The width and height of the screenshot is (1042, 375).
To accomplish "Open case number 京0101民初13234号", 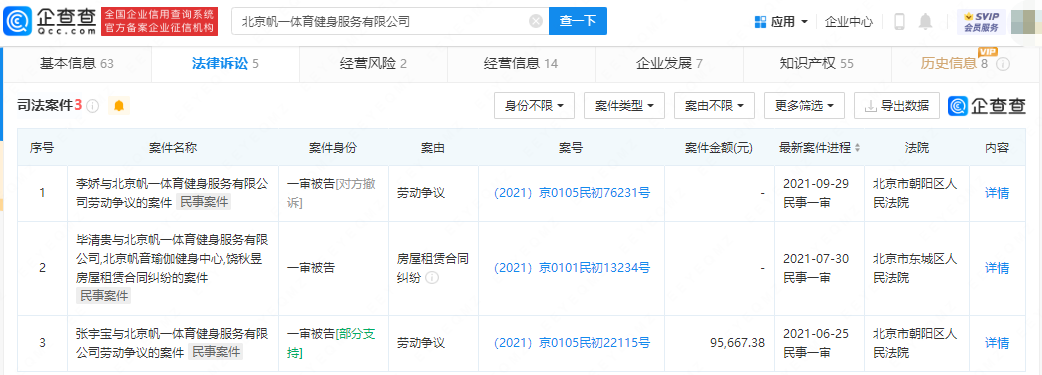I will (571, 268).
